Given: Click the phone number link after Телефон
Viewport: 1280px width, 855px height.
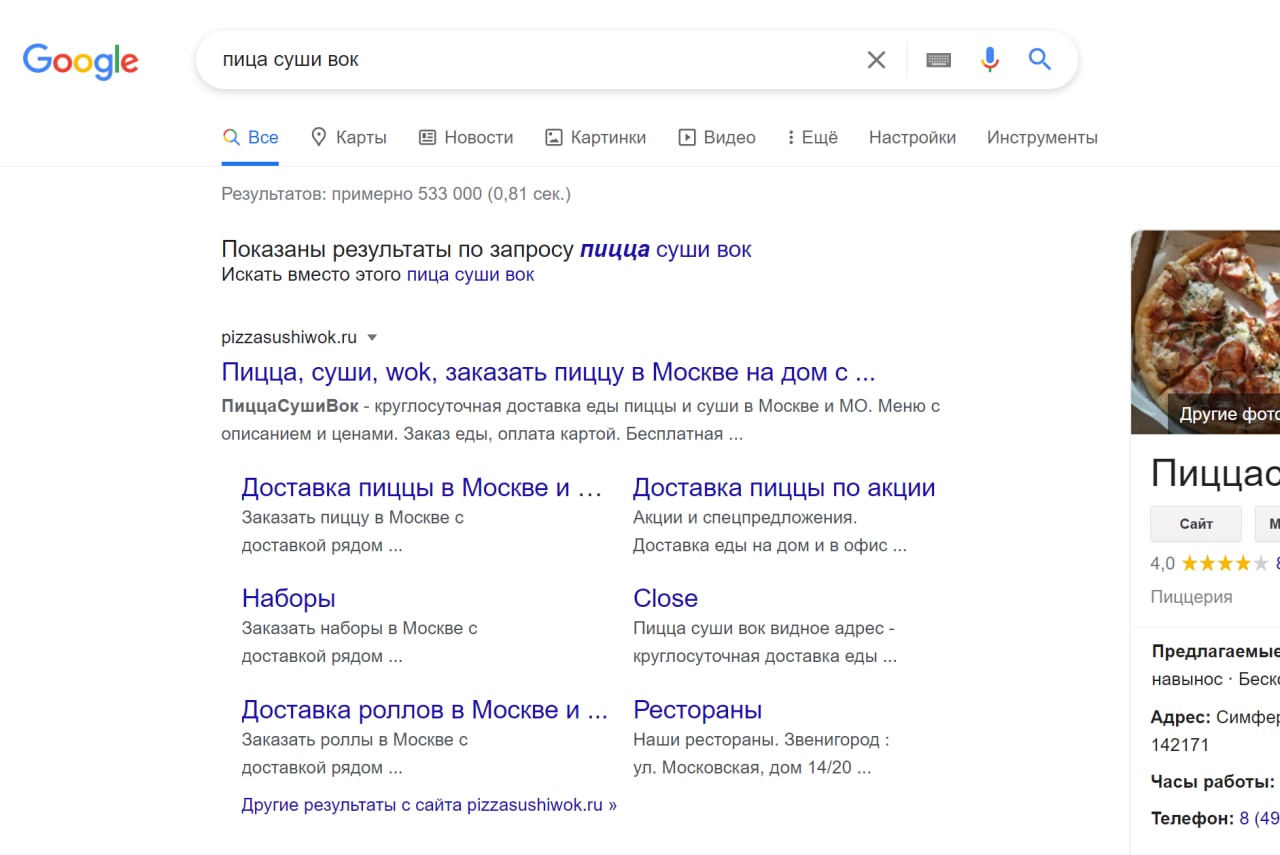Looking at the screenshot, I should [1259, 817].
